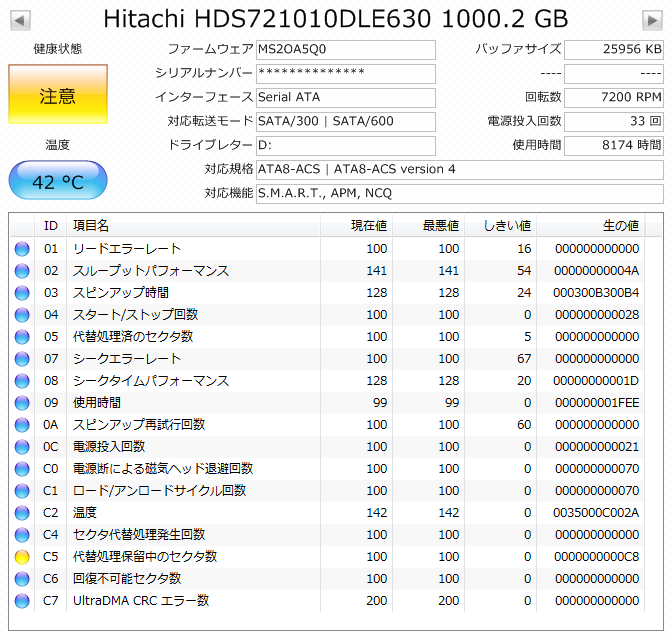Image resolution: width=672 pixels, height=639 pixels.
Task: Click the buffer size value 25956 KB
Action: (x=614, y=50)
